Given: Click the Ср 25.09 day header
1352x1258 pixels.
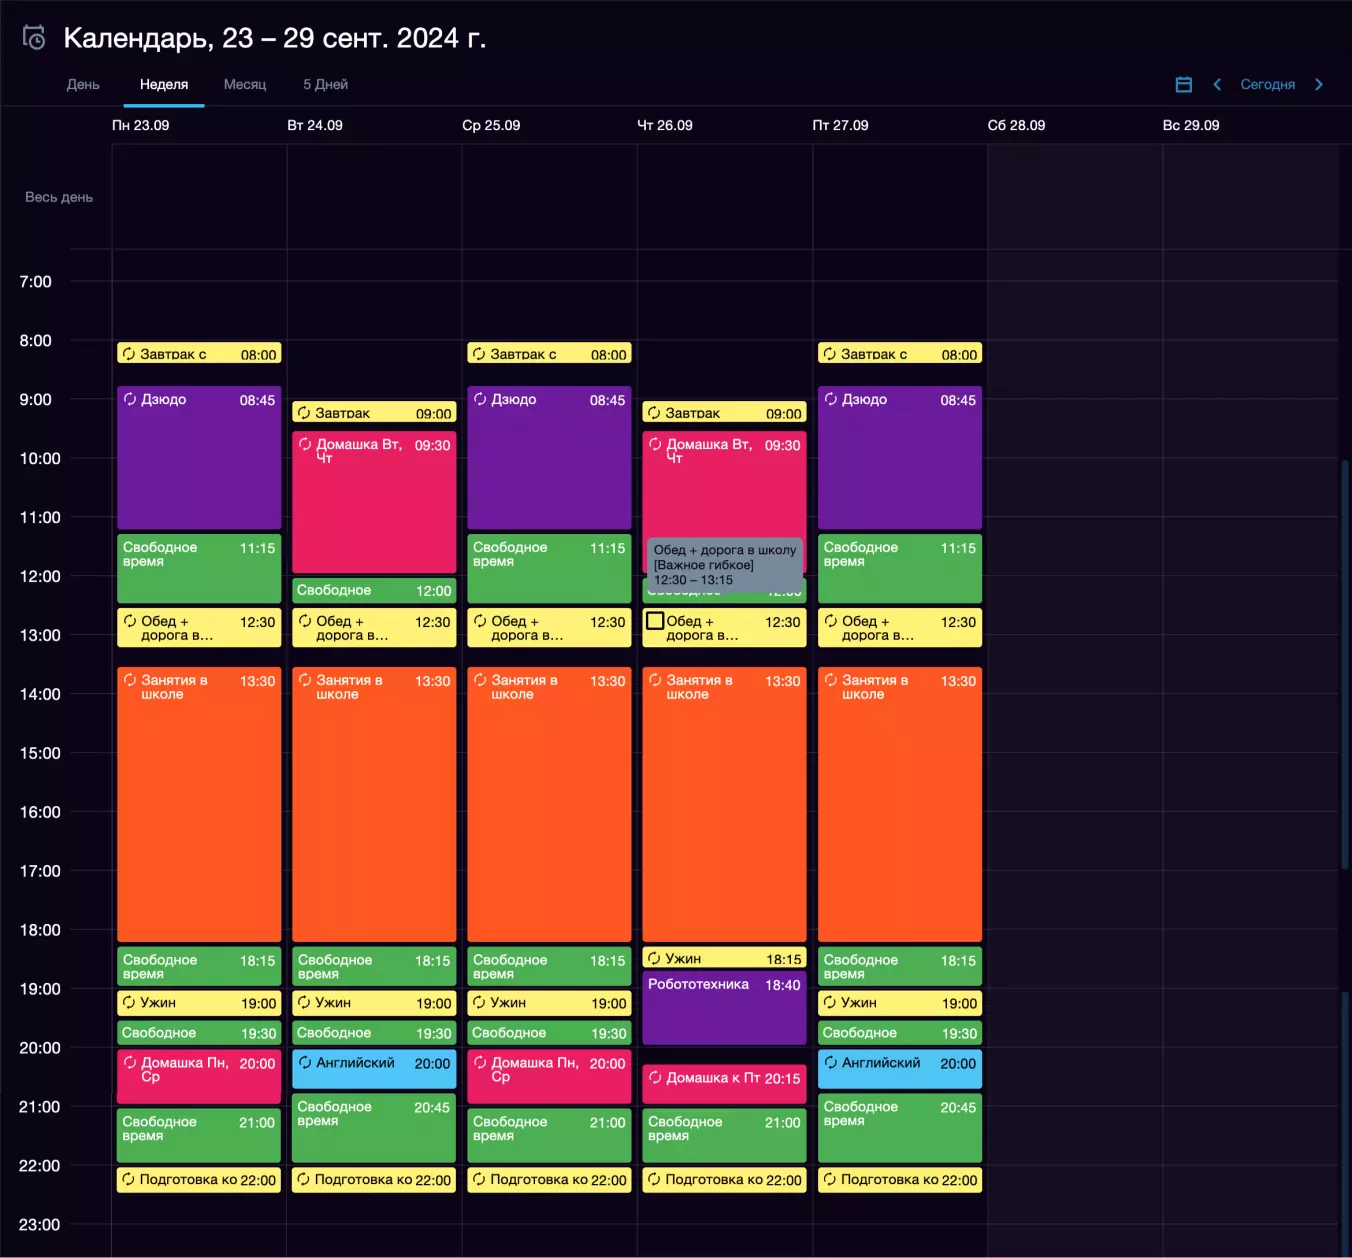Looking at the screenshot, I should pos(491,125).
